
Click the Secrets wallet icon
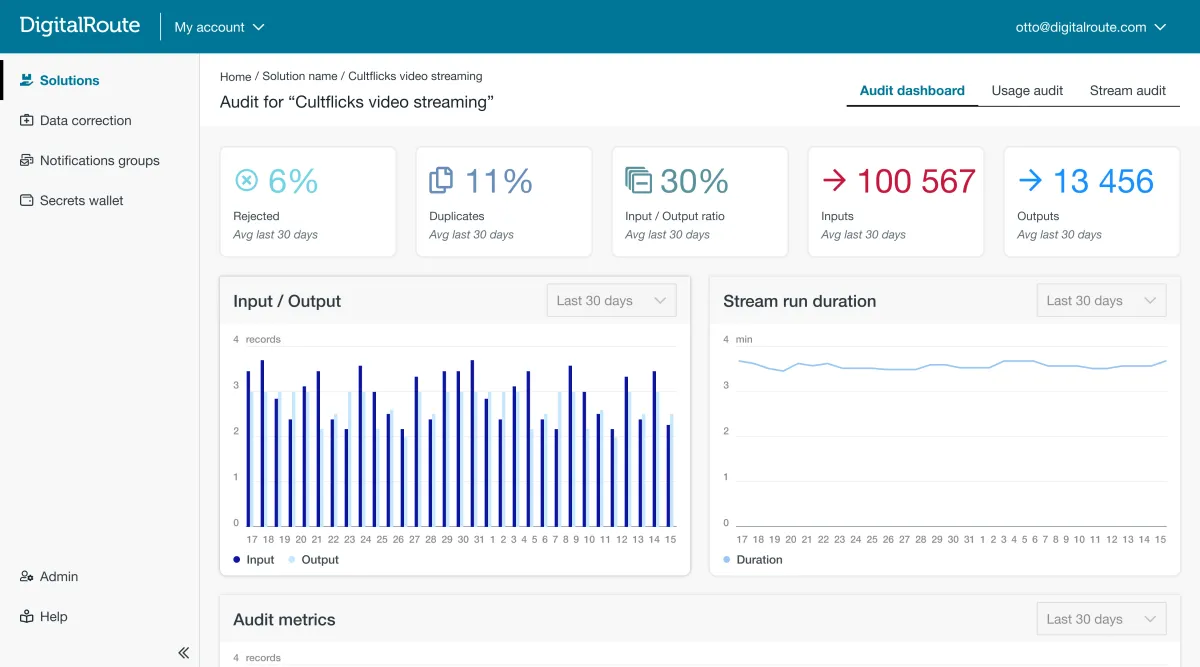pos(27,200)
